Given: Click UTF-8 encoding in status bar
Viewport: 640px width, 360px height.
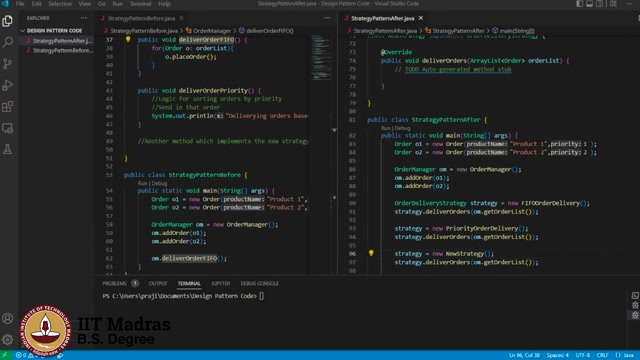Looking at the screenshot, I should pyautogui.click(x=582, y=355).
